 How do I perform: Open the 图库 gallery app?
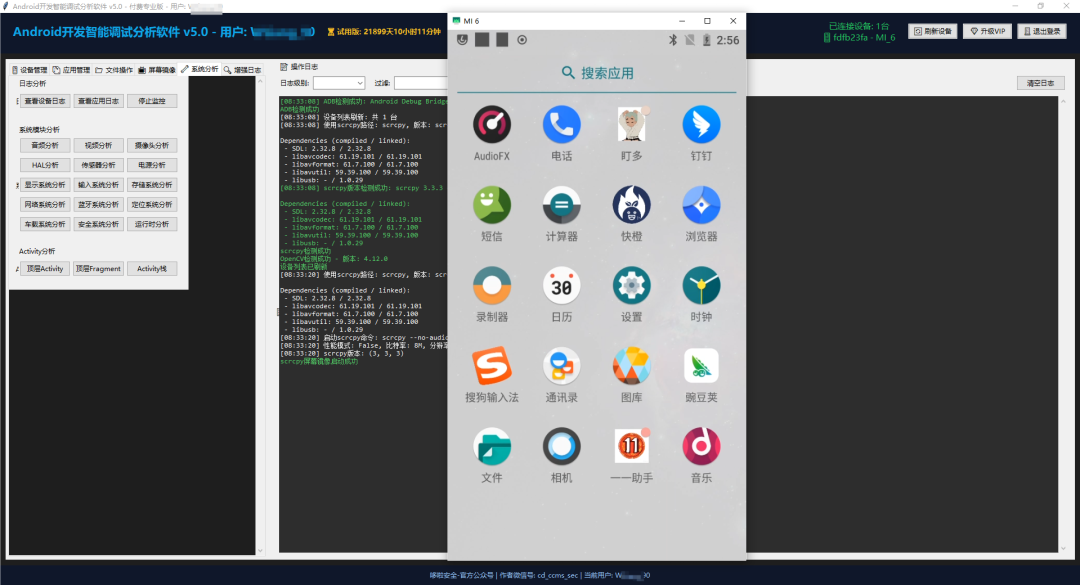point(632,367)
